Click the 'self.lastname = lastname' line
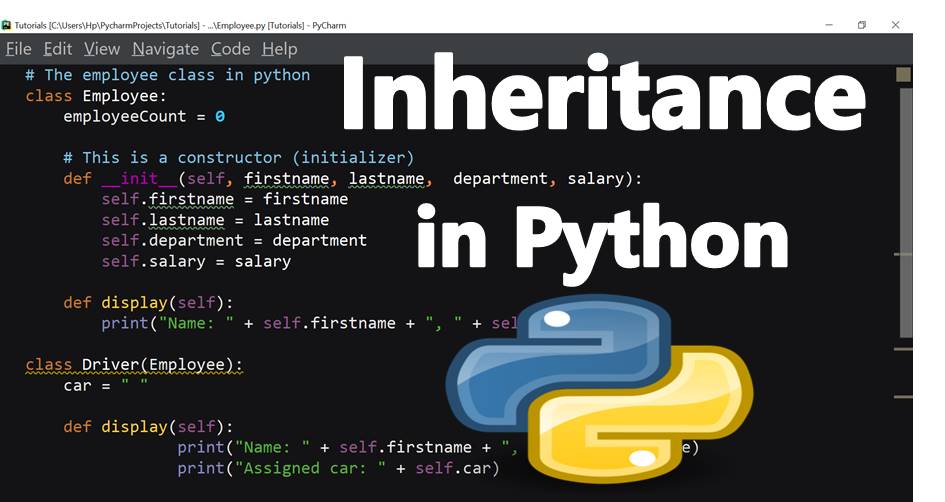Image resolution: width=945 pixels, height=502 pixels. pos(215,220)
